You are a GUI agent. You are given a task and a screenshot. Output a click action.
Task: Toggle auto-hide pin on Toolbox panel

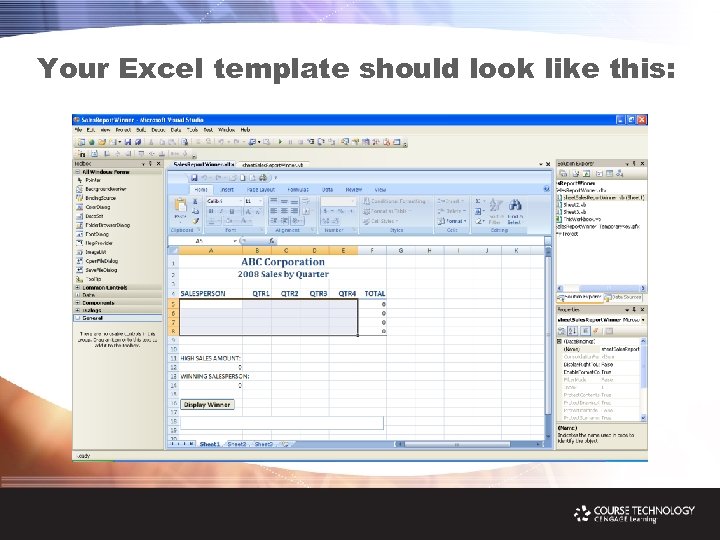tap(151, 163)
